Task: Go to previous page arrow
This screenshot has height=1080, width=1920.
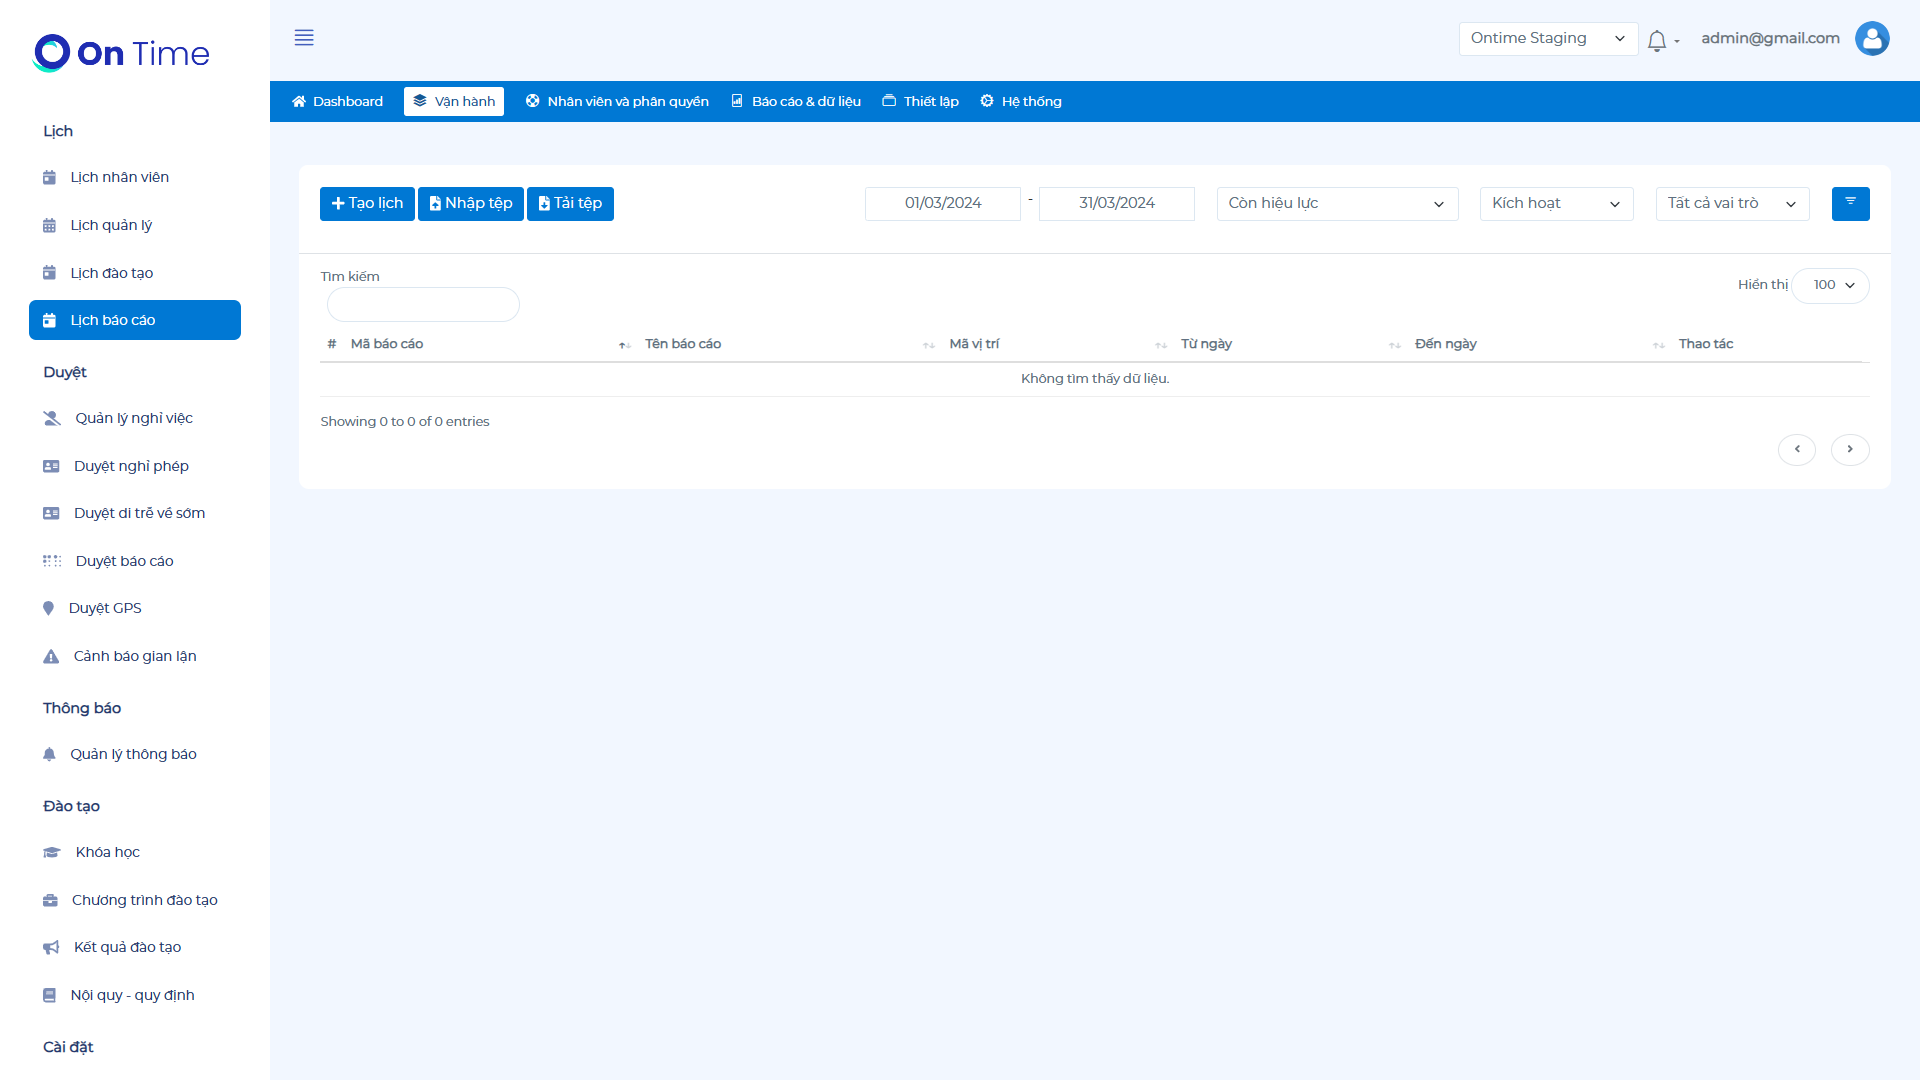Action: [1796, 449]
